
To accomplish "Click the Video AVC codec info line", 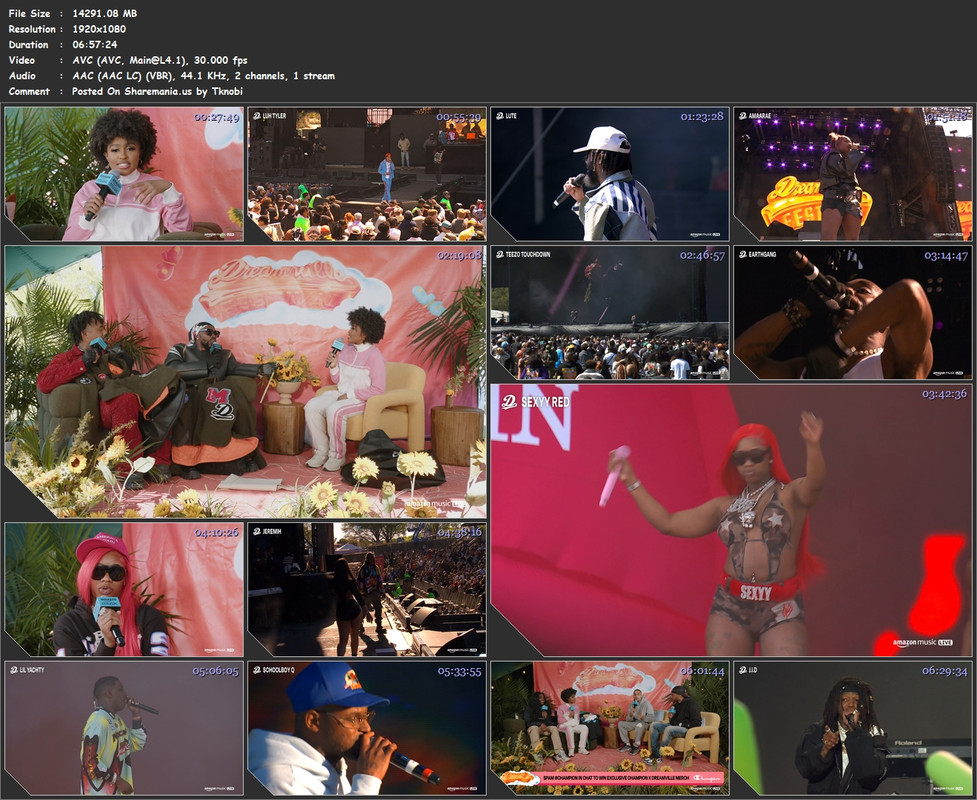I will [160, 60].
